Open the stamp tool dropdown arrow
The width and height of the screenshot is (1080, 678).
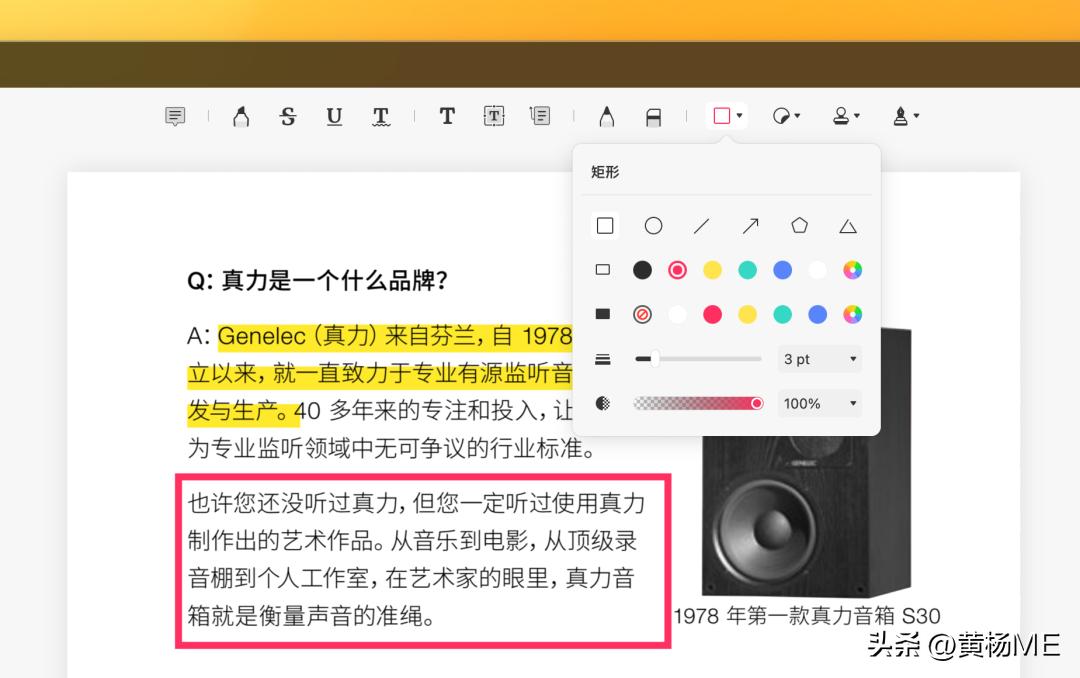[858, 115]
